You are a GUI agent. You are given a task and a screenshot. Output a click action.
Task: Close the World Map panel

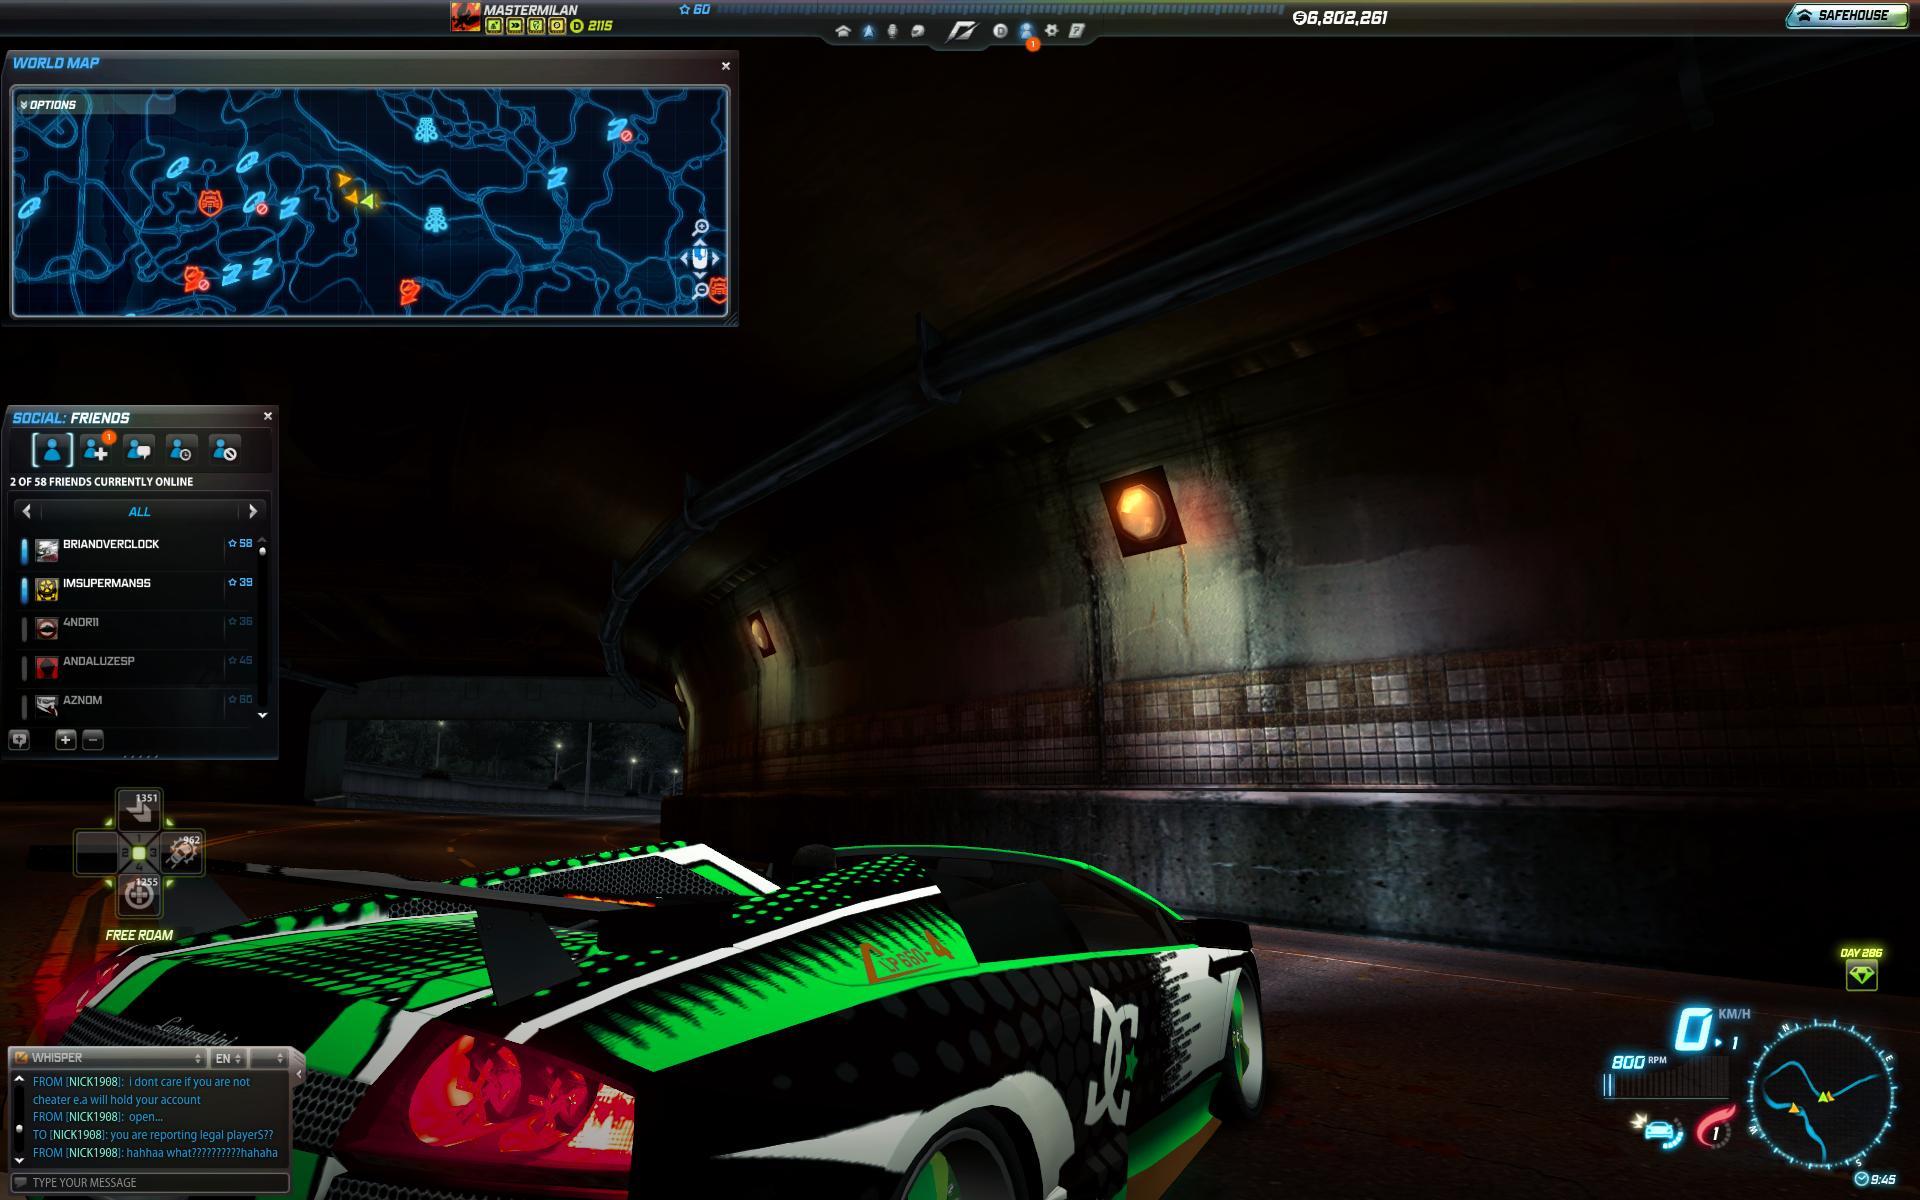726,66
